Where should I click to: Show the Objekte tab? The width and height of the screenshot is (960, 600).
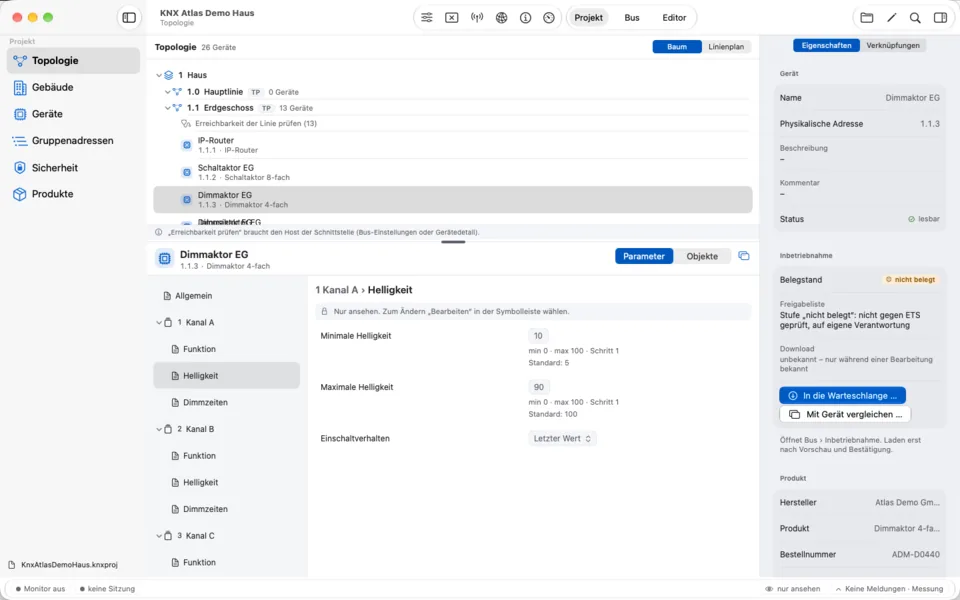(x=702, y=256)
